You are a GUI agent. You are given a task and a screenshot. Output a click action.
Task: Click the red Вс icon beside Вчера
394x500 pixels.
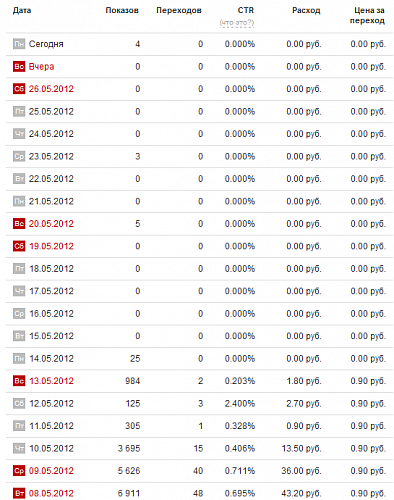[19, 67]
